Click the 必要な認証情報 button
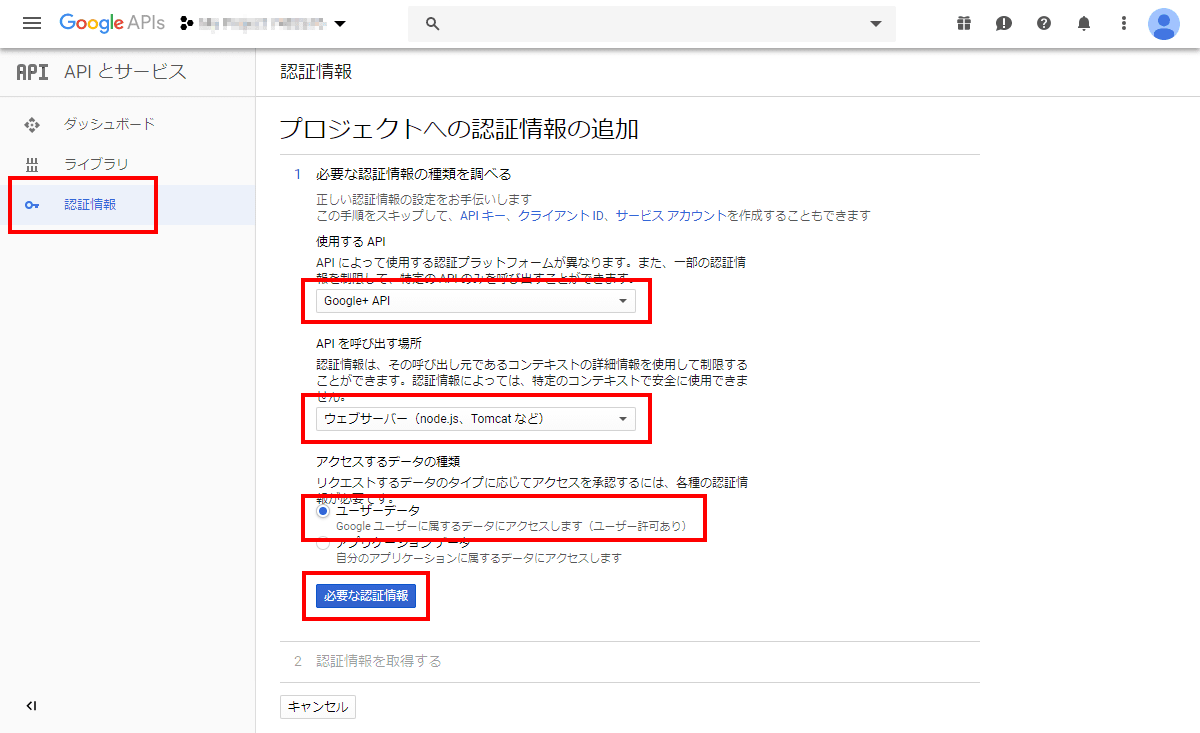 (366, 596)
